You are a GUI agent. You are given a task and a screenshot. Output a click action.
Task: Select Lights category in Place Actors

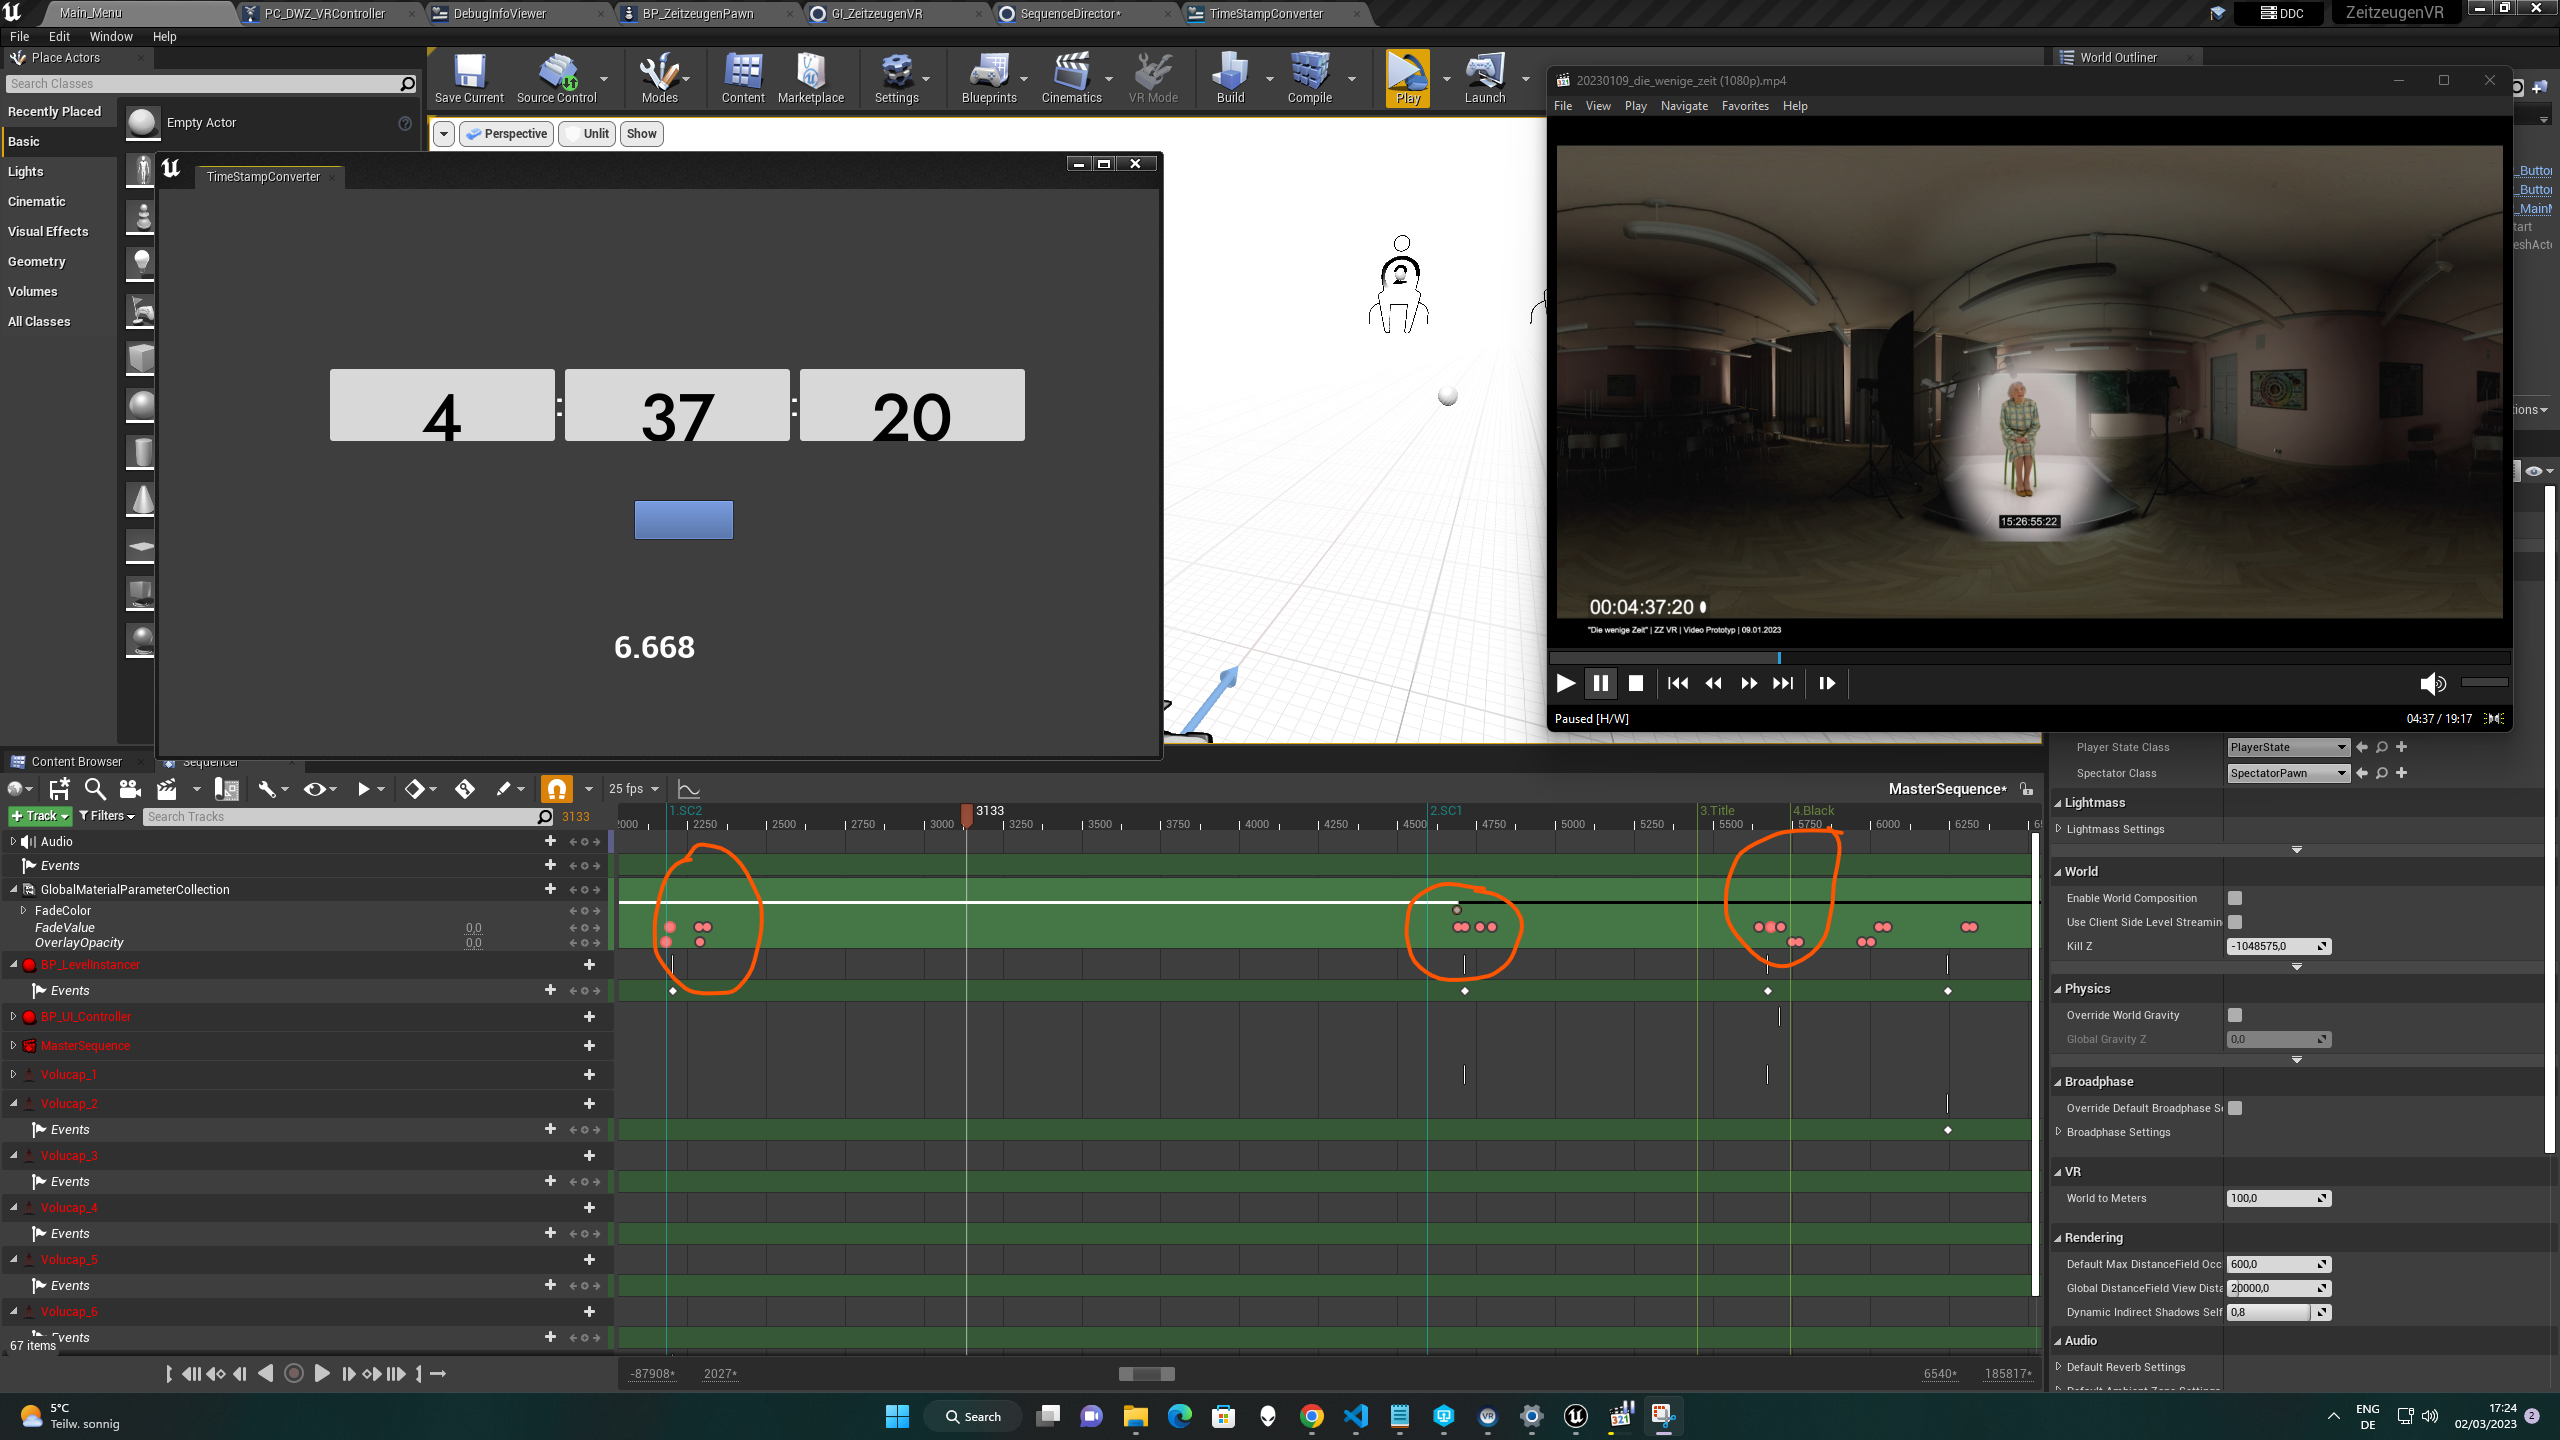25,171
